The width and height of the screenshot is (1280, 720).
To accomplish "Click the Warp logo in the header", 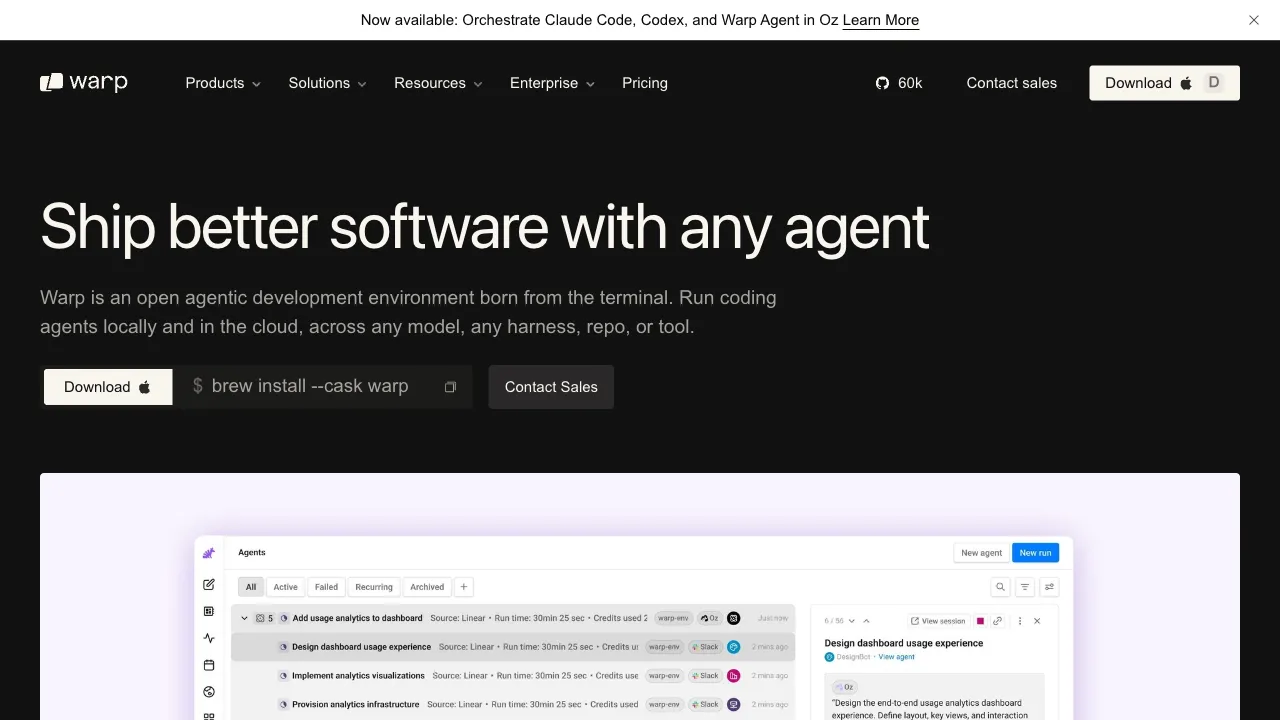I will click(84, 83).
